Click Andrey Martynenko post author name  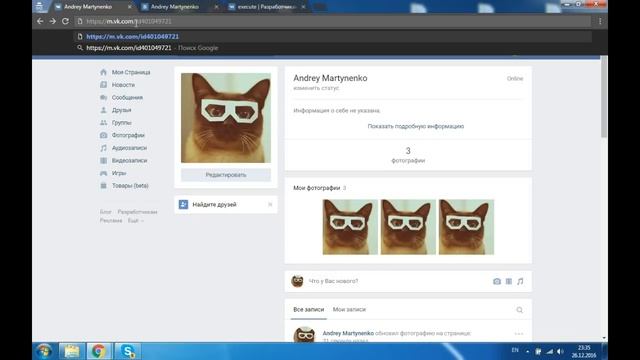pos(348,333)
